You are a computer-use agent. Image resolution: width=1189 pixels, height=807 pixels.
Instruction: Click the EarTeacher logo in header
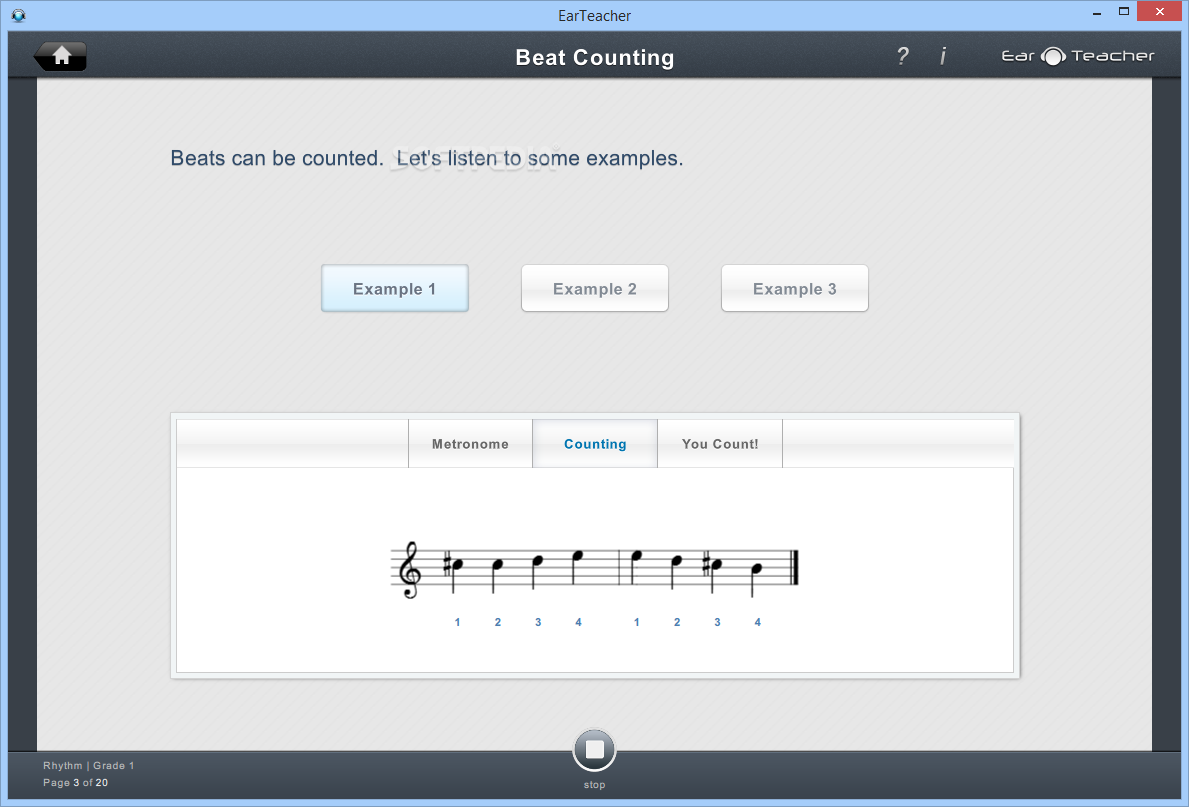click(1078, 56)
